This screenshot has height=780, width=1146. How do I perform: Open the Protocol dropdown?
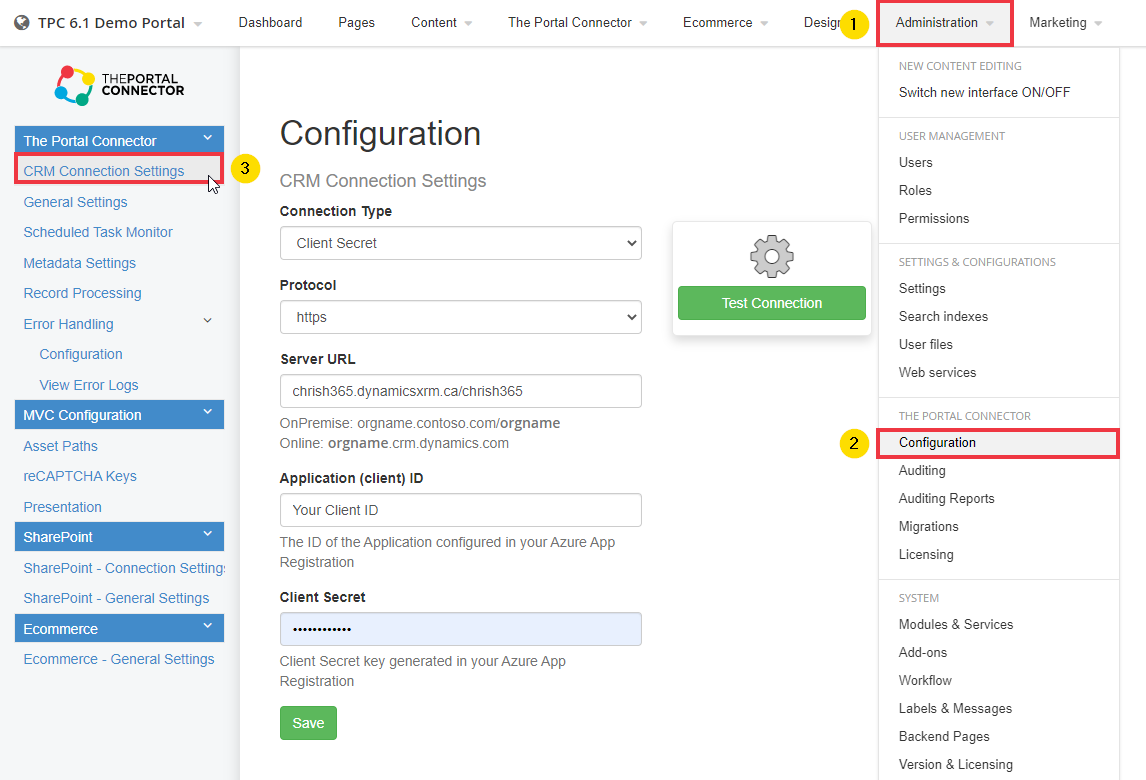coord(460,317)
